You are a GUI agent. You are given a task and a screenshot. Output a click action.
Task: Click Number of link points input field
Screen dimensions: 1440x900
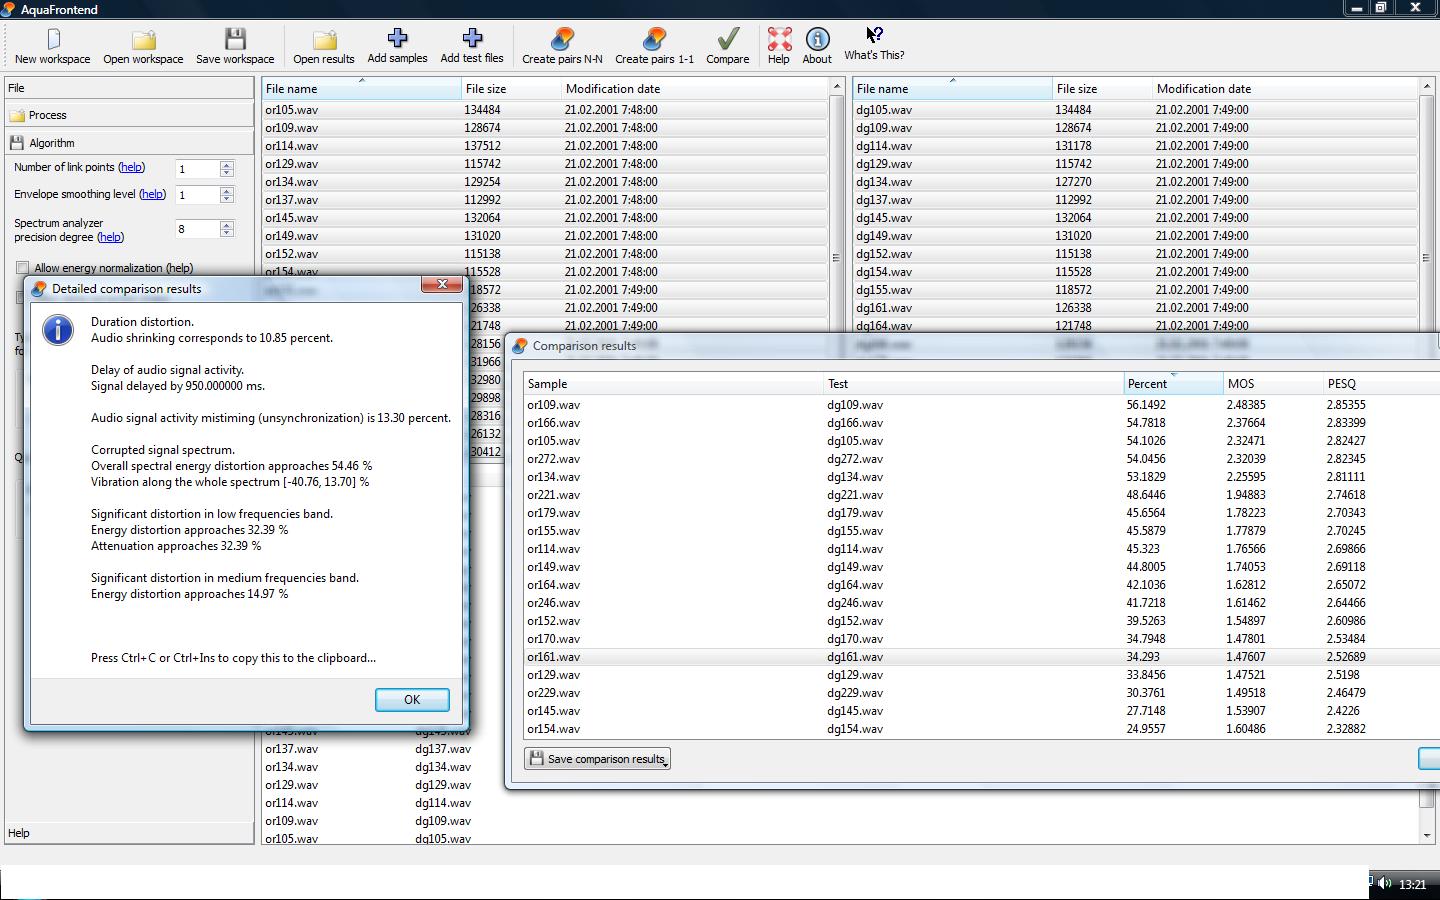pyautogui.click(x=198, y=169)
